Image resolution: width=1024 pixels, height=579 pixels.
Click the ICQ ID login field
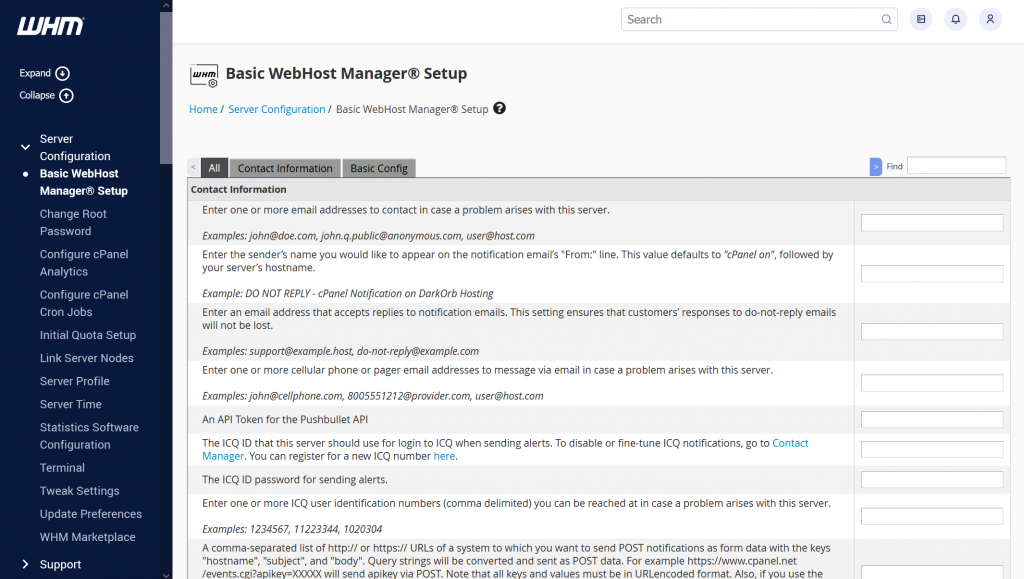point(932,449)
